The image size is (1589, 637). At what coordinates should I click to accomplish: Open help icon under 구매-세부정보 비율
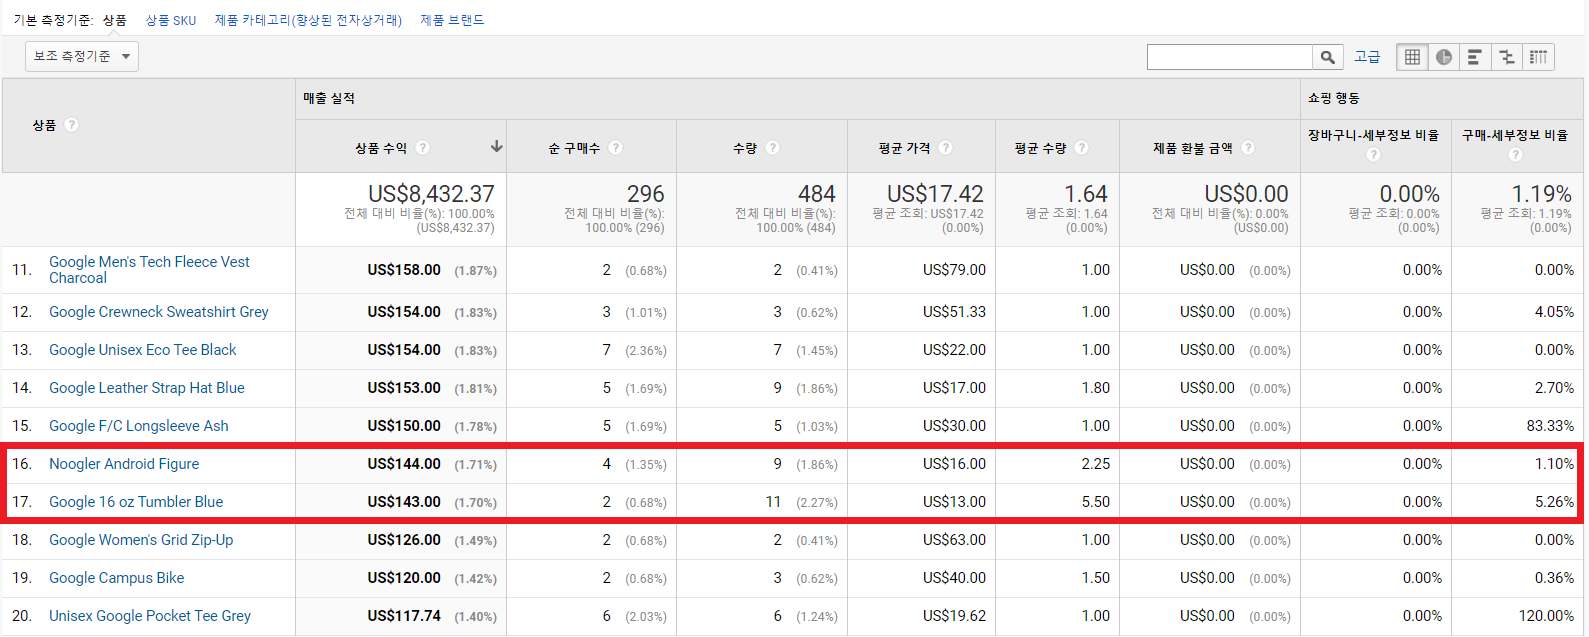(1516, 155)
